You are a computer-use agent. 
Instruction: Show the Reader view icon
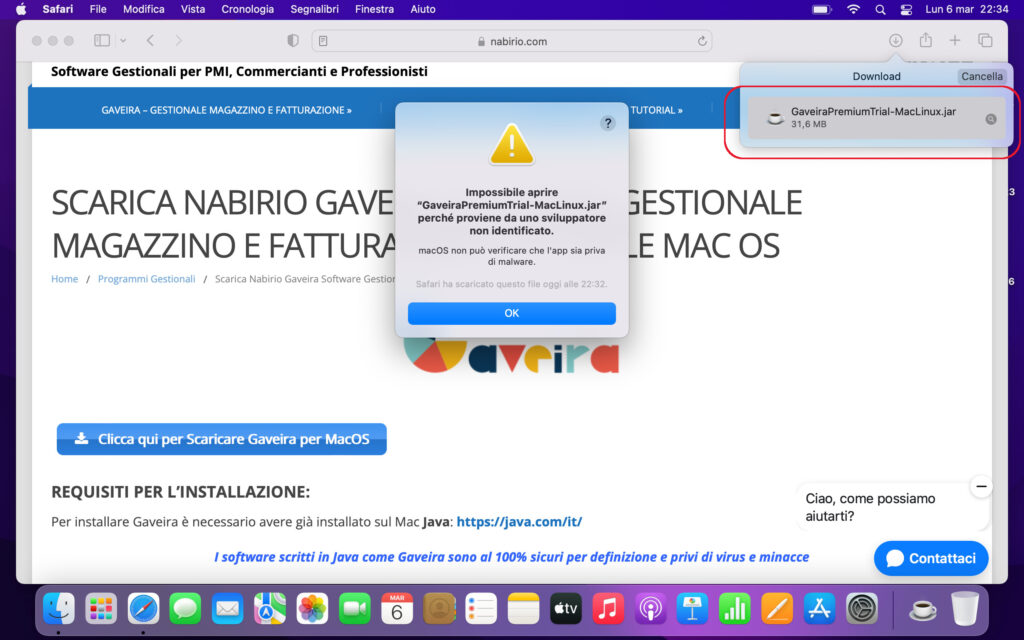click(x=323, y=41)
